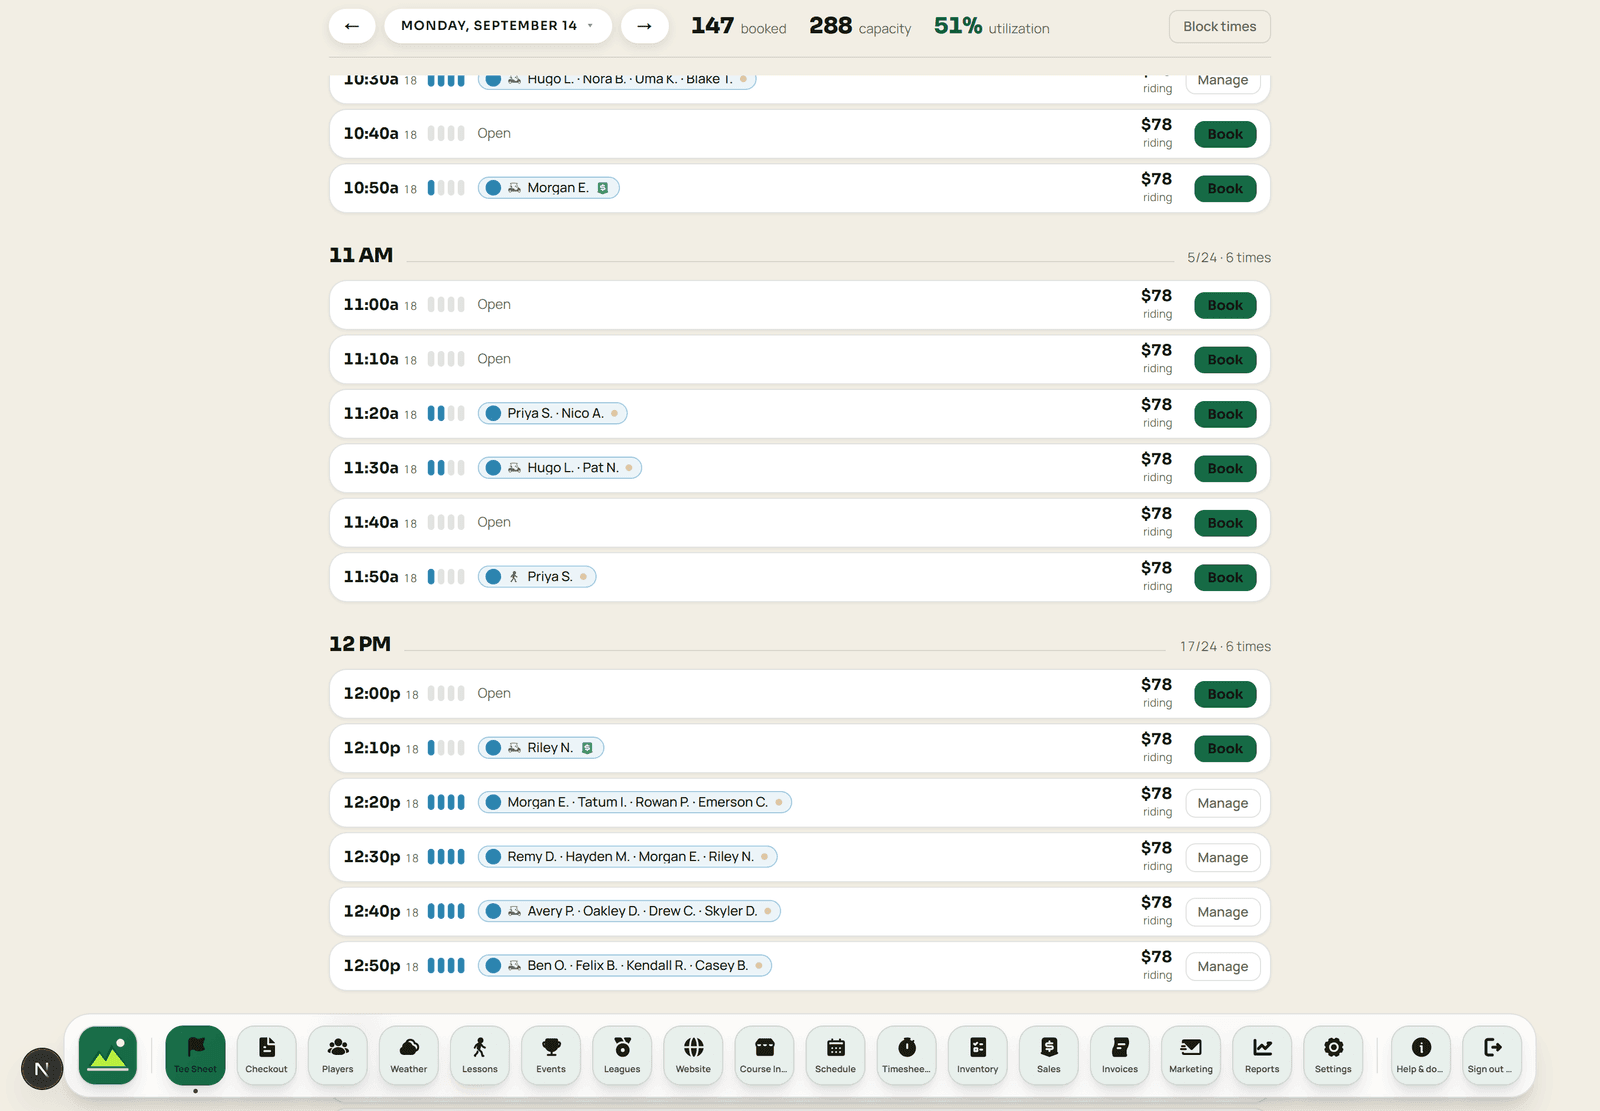The height and width of the screenshot is (1111, 1600).
Task: Click the round N badge icon
Action: tap(42, 1069)
